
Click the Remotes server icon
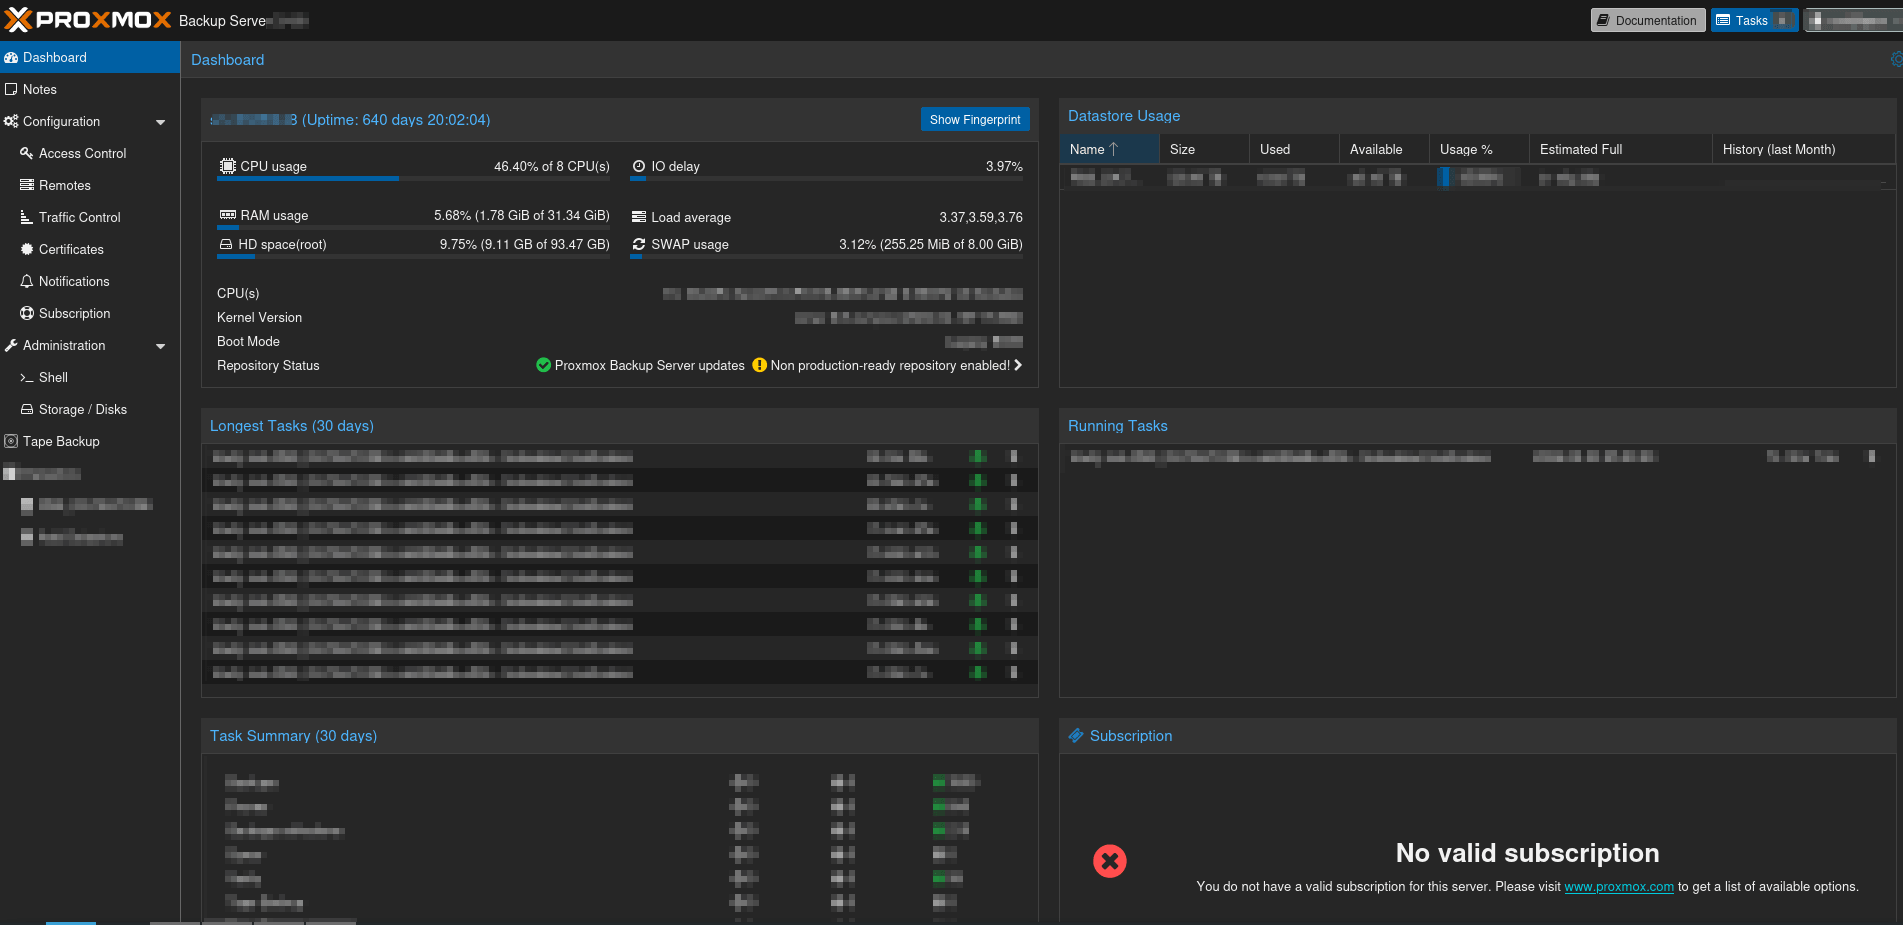tap(27, 185)
